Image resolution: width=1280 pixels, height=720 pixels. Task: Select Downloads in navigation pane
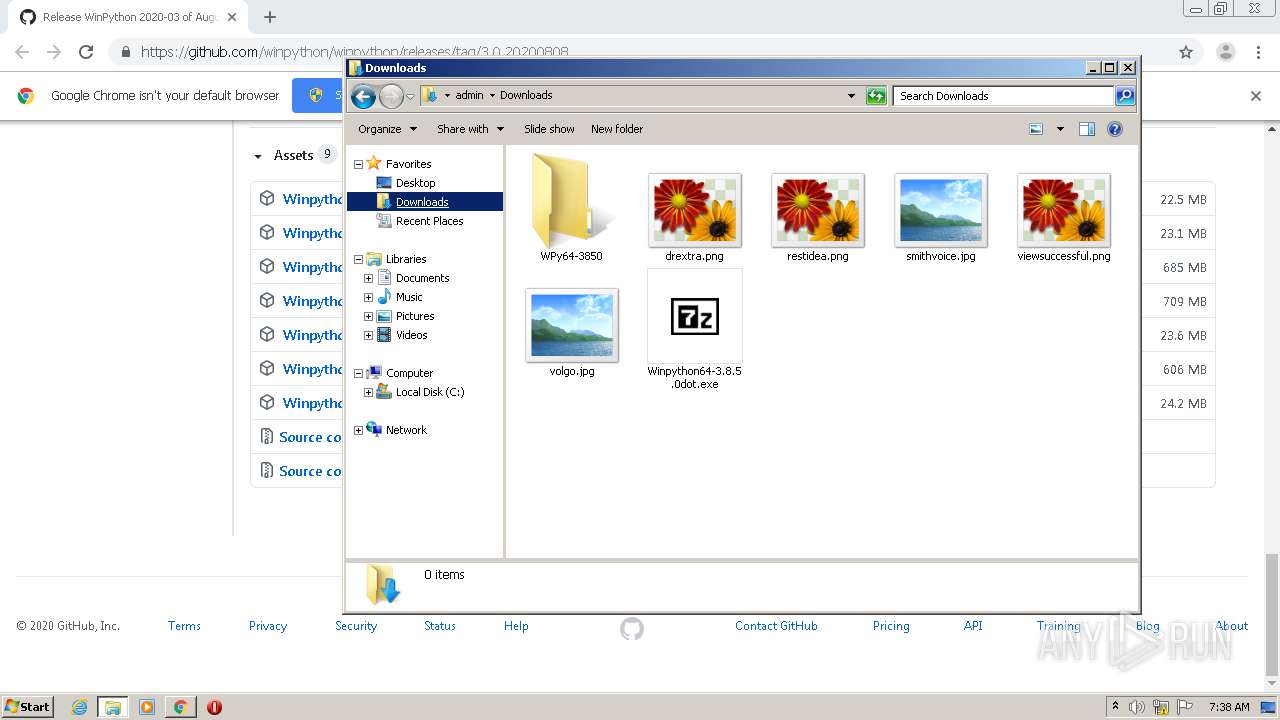click(422, 202)
